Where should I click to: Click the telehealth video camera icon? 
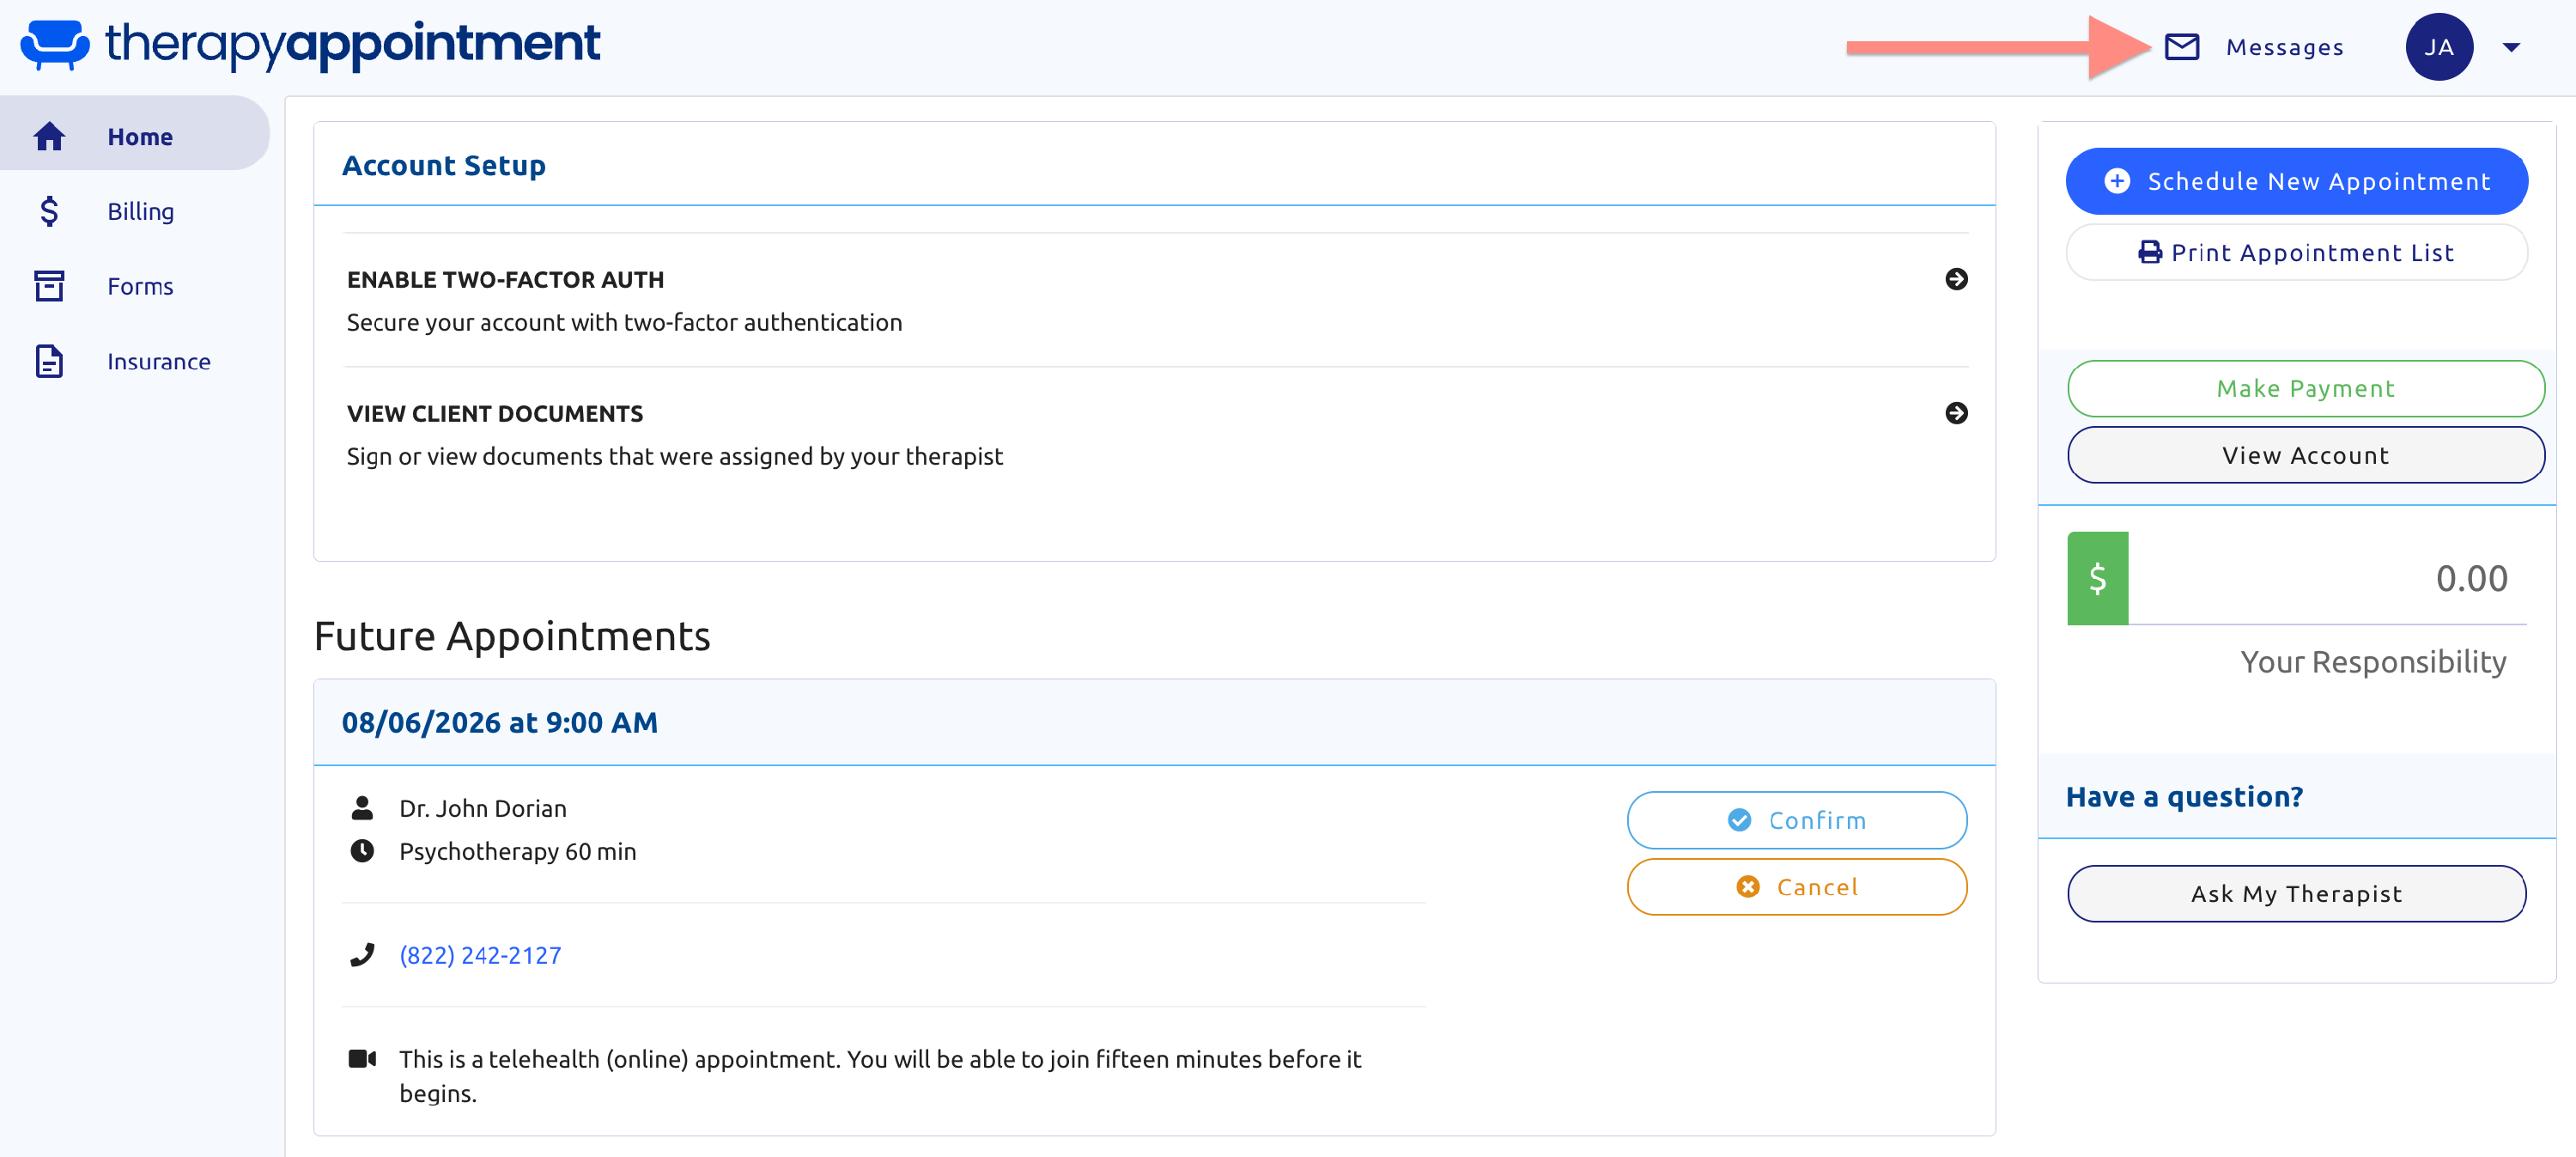(x=362, y=1058)
